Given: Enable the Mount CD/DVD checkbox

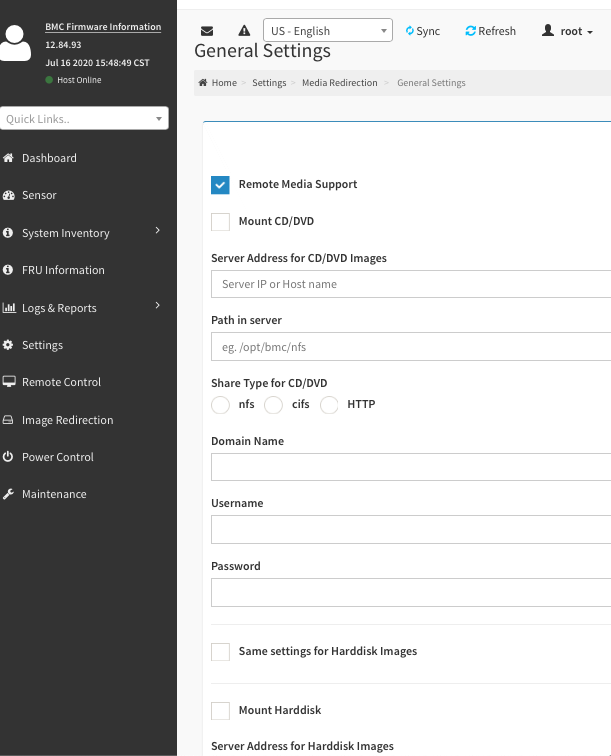Looking at the screenshot, I should [x=220, y=222].
